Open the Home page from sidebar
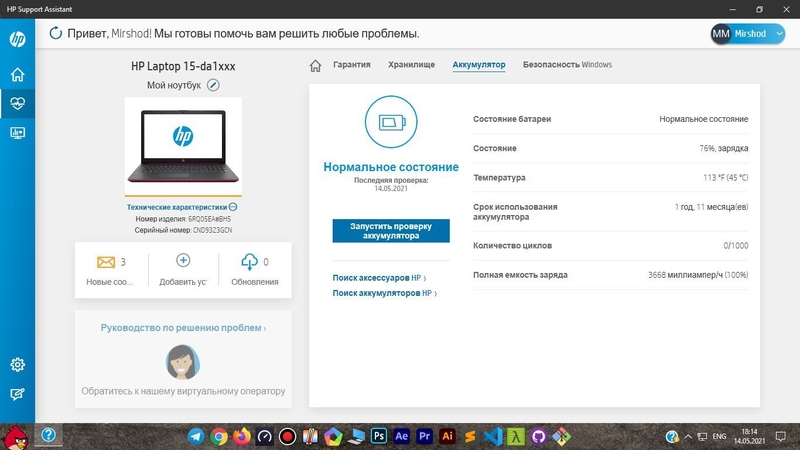Viewport: 800px width, 450px height. pos(17,74)
